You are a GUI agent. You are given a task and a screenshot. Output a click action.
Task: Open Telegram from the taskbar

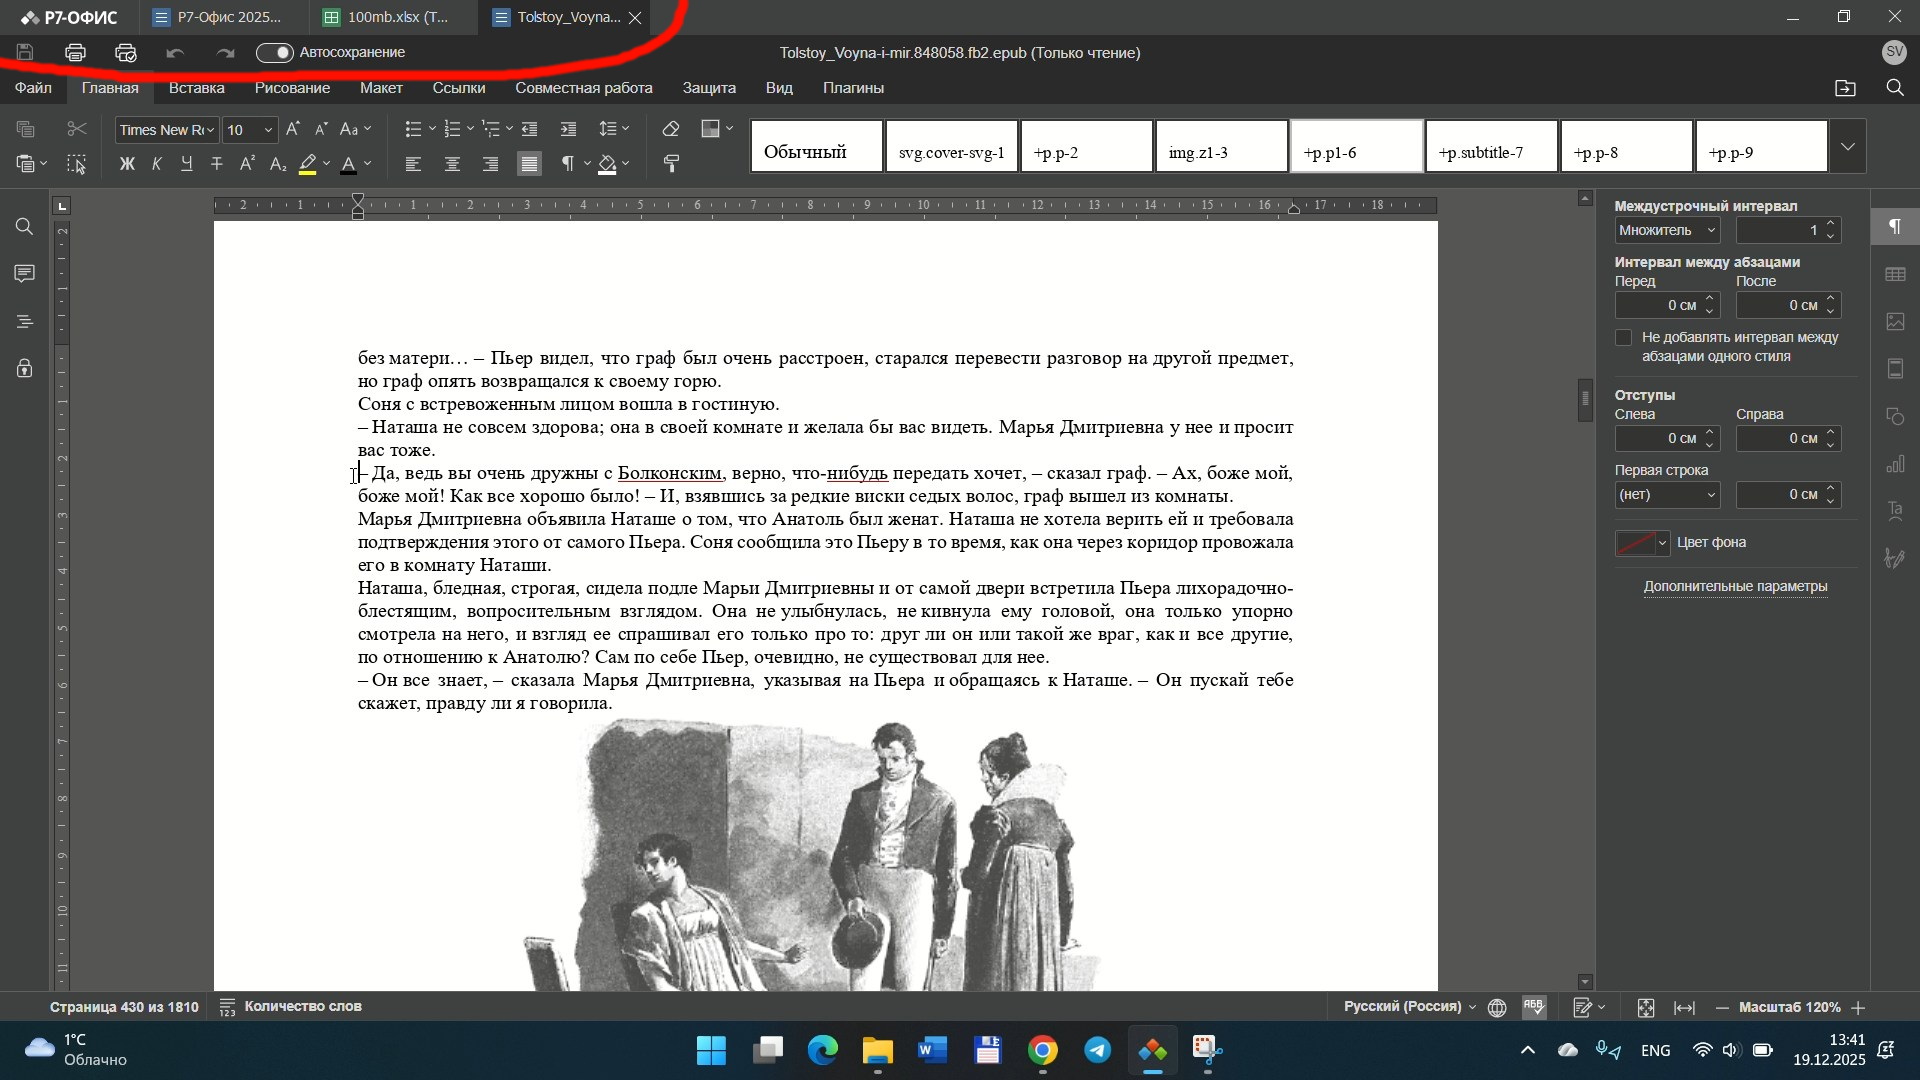[1097, 1051]
